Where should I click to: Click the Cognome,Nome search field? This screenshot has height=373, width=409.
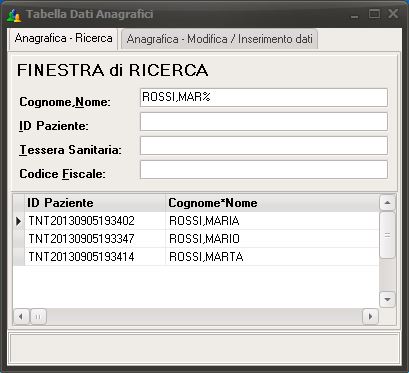(x=264, y=97)
